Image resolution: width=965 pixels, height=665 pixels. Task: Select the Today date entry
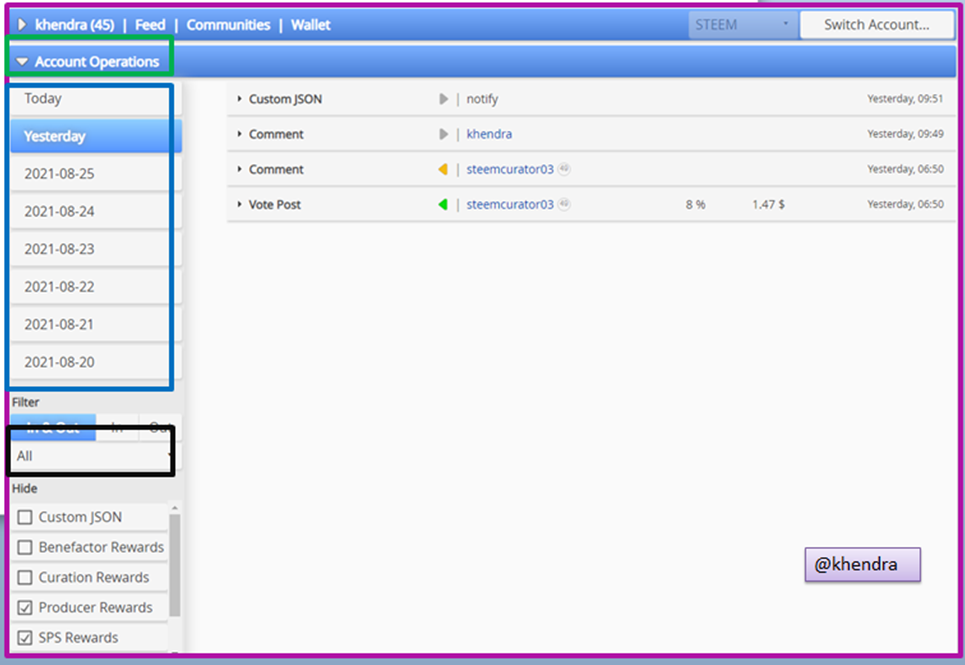coord(95,98)
